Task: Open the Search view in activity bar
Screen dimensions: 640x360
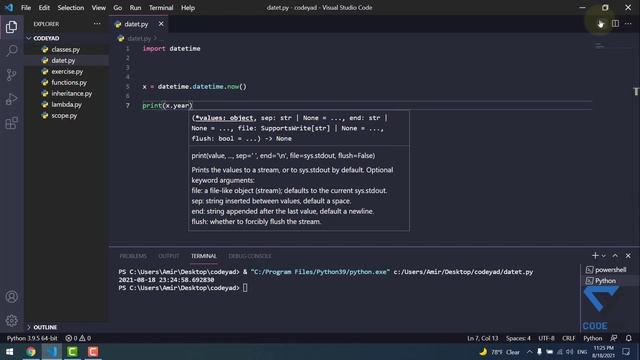Action: click(11, 51)
